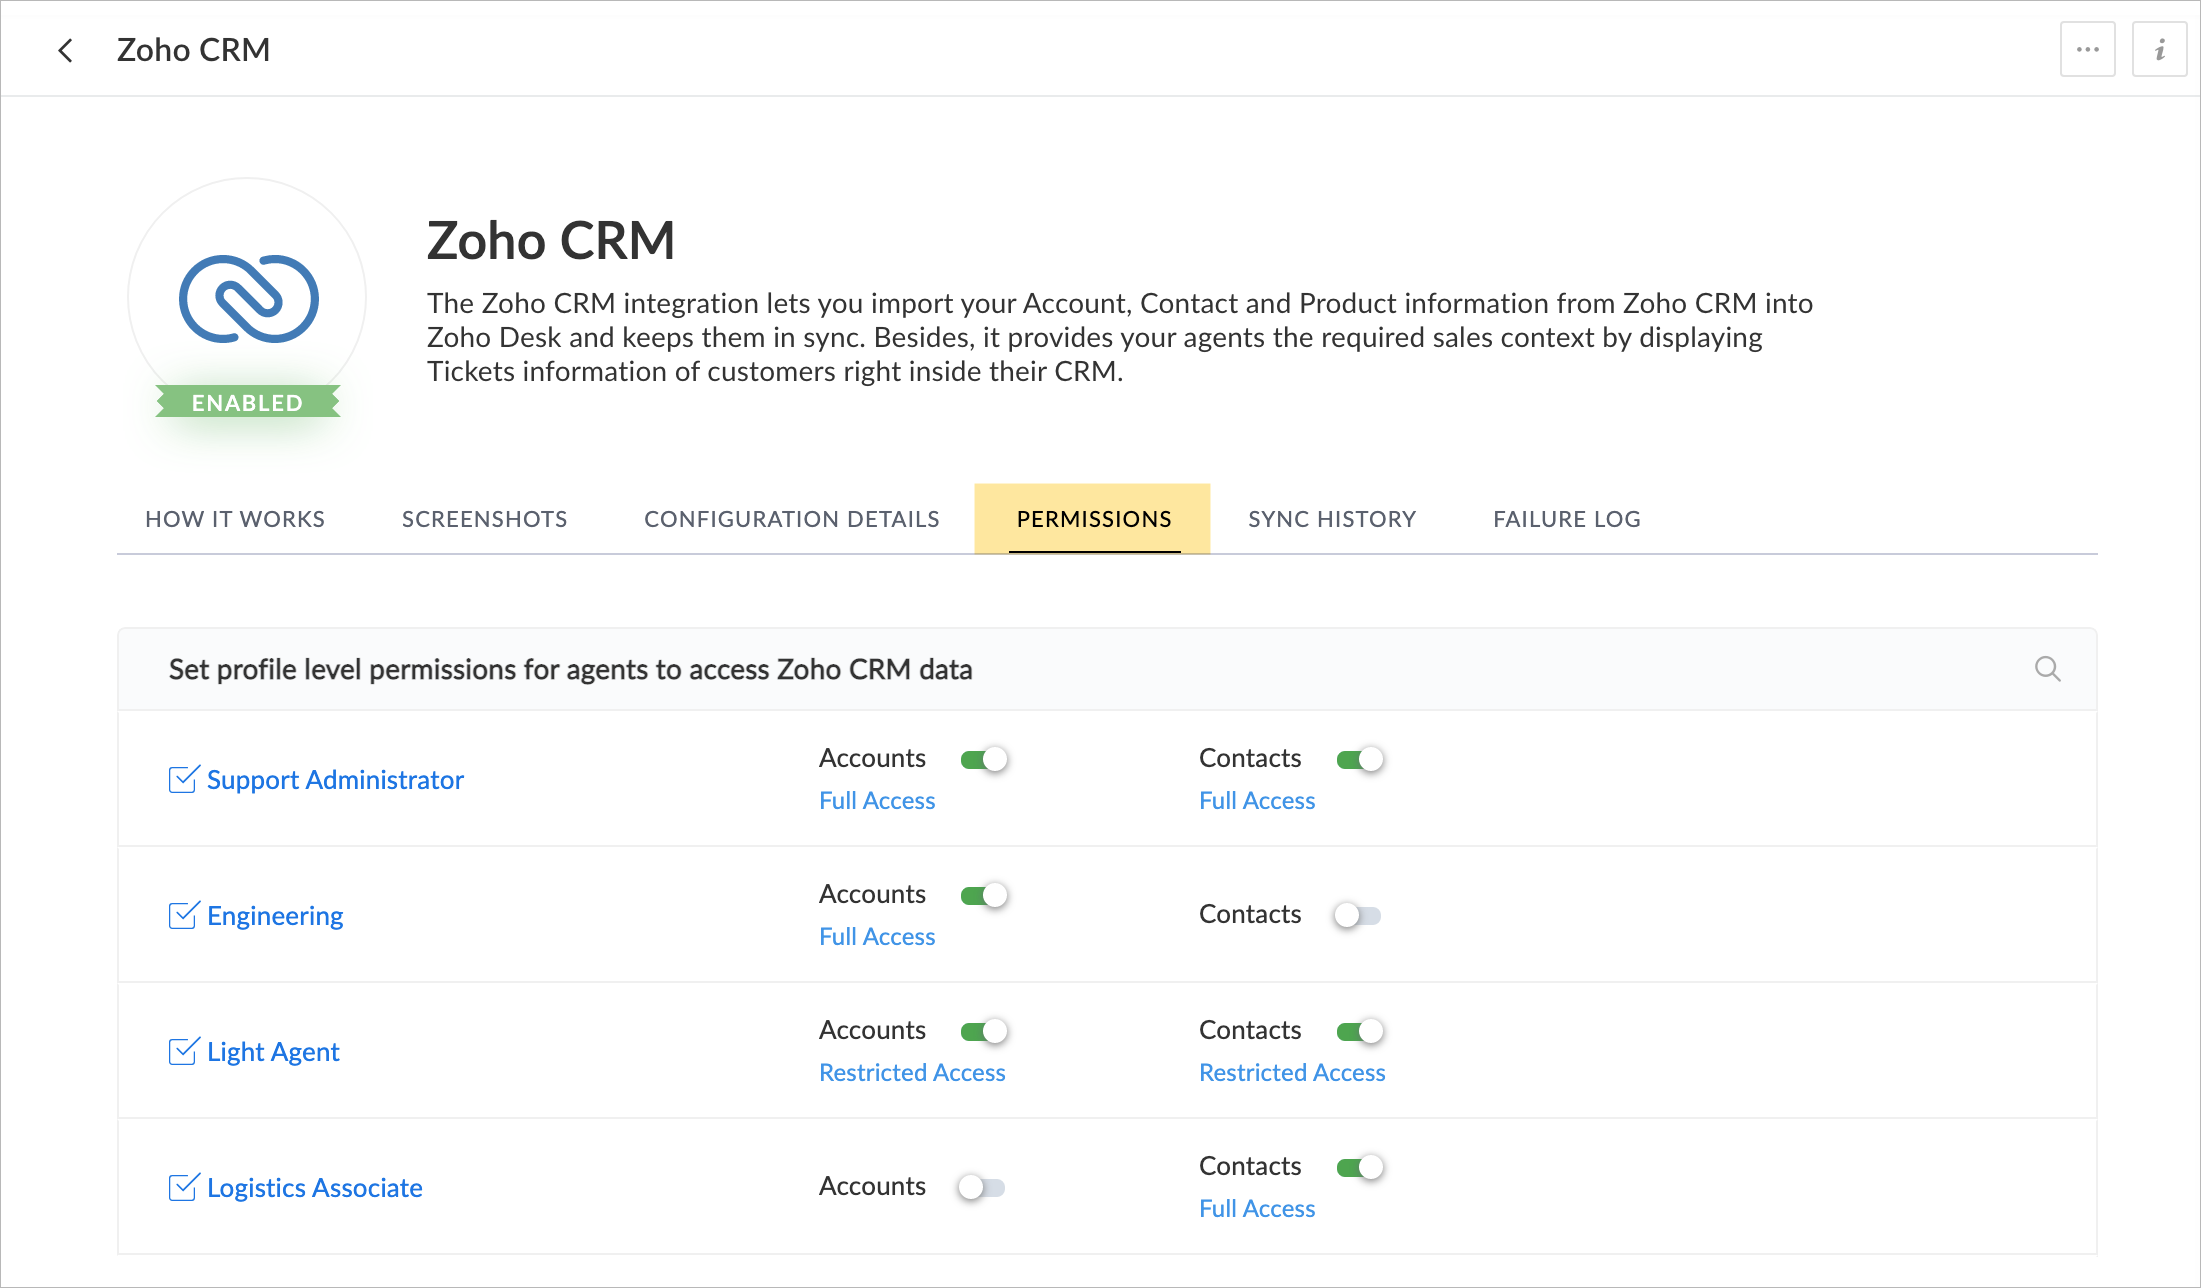The height and width of the screenshot is (1288, 2201).
Task: Open Restricted Access under Light Agent Contacts
Action: tap(1291, 1073)
